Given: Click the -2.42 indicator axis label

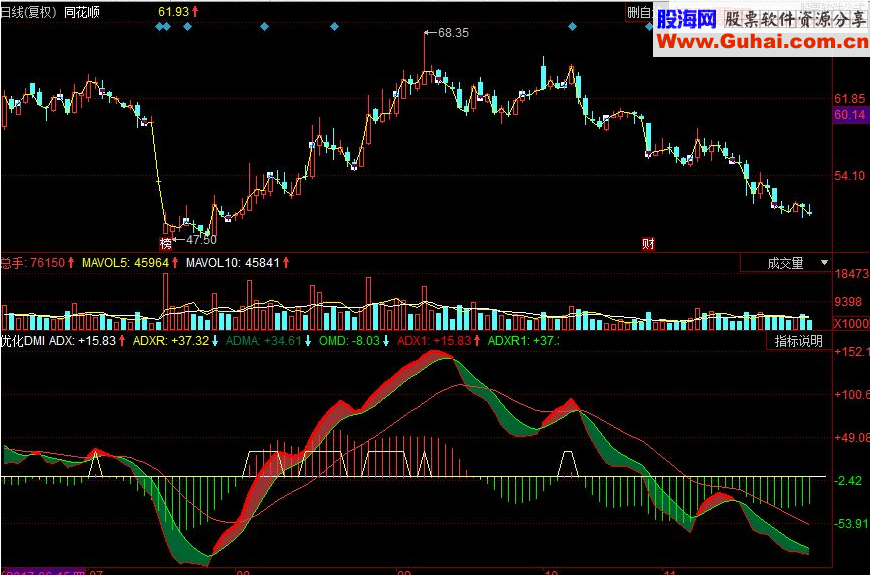Looking at the screenshot, I should click(849, 481).
